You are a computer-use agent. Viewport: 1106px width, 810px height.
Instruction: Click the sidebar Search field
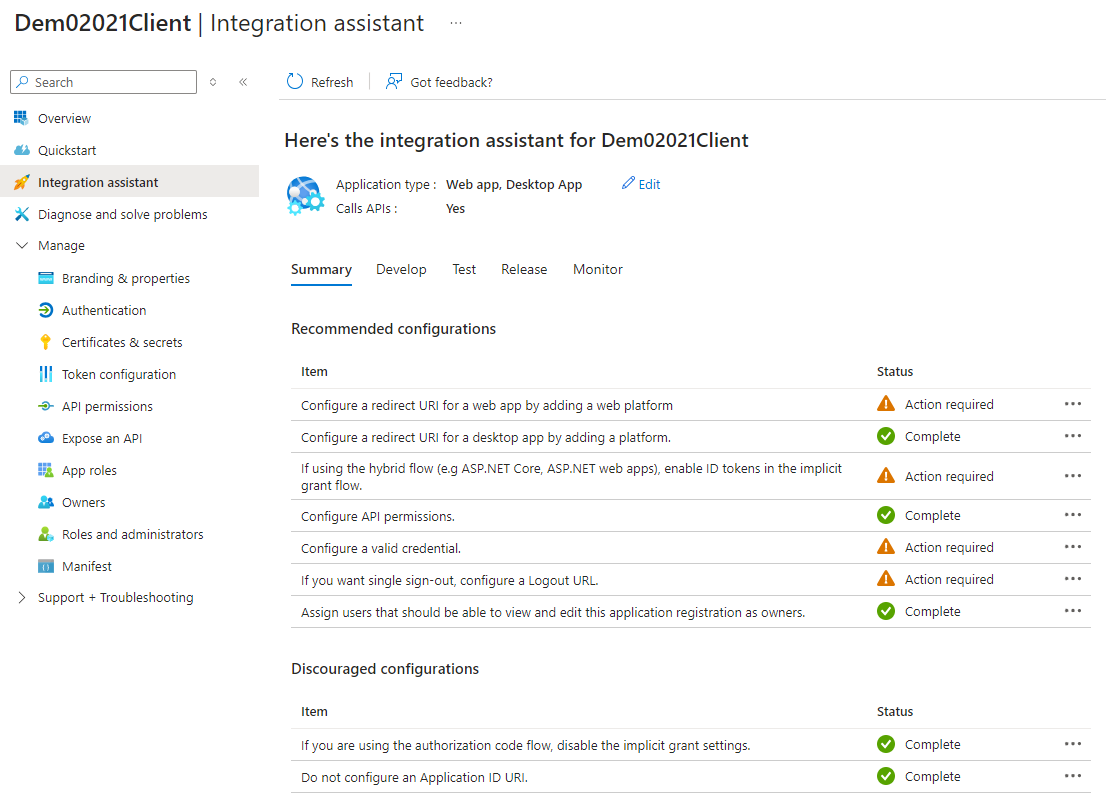(104, 82)
